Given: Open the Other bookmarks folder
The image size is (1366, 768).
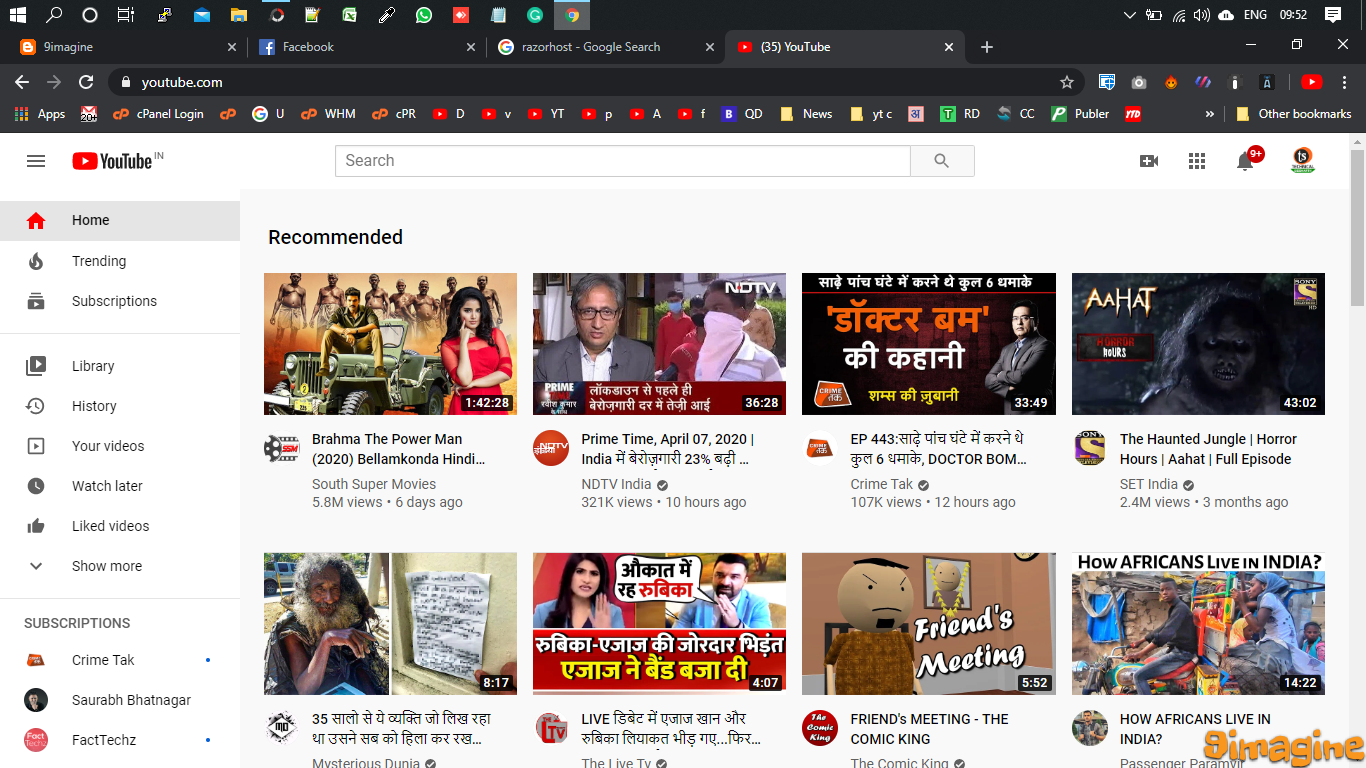Looking at the screenshot, I should tap(1294, 114).
